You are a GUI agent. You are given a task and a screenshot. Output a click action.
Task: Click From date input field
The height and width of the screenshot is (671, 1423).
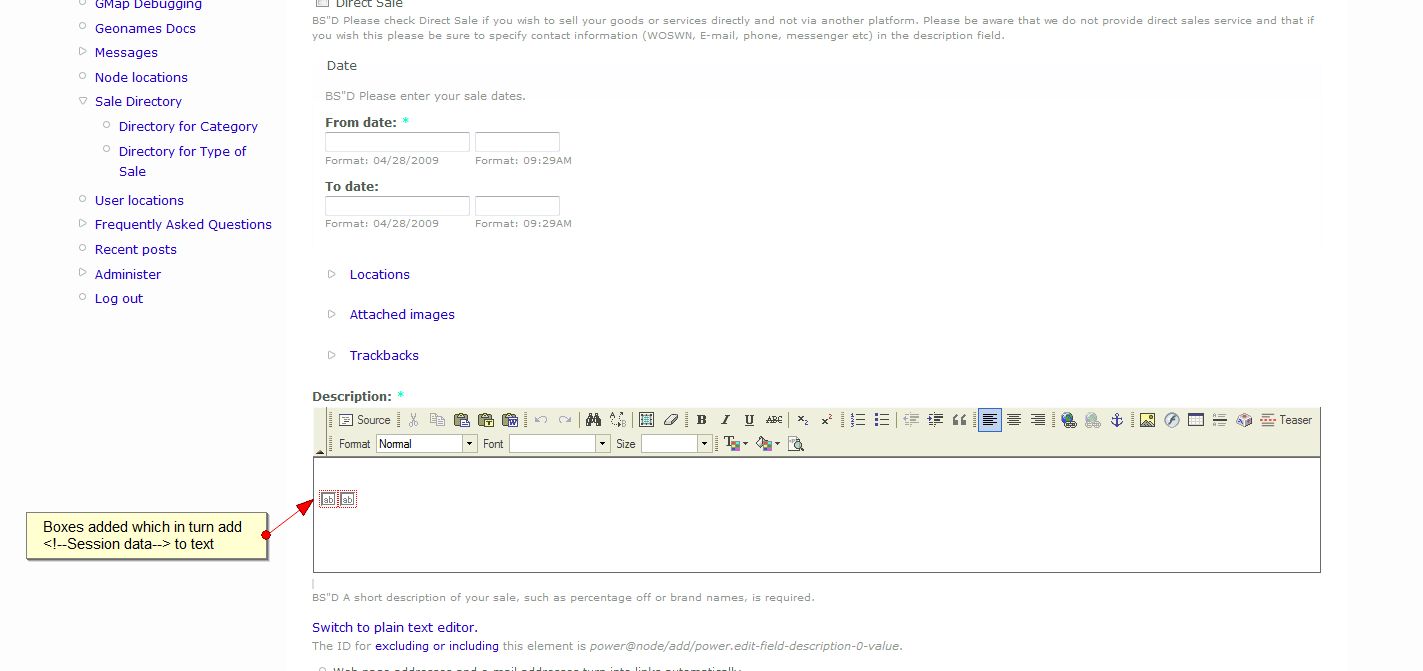[x=397, y=142]
